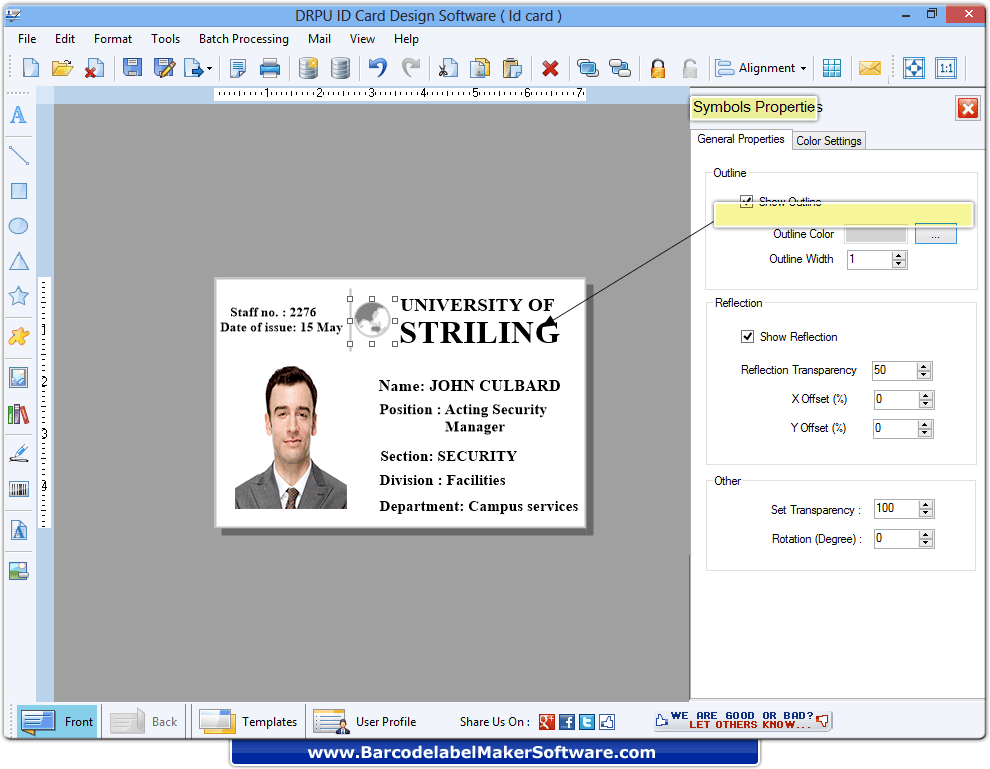Click the Fit to window icon
Viewport: 990px width, 769px height.
coord(914,68)
